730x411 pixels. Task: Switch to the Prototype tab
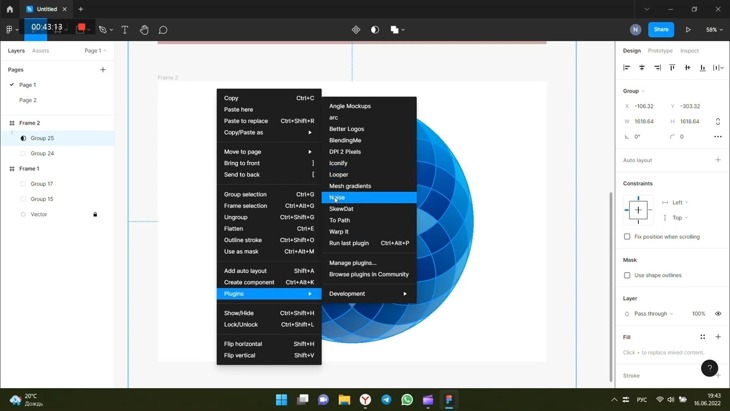pos(660,51)
